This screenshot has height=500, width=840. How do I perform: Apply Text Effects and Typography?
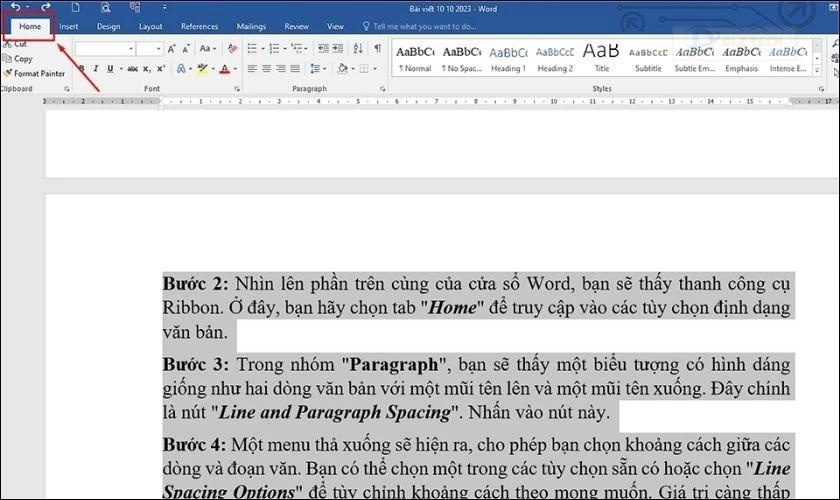(x=182, y=69)
